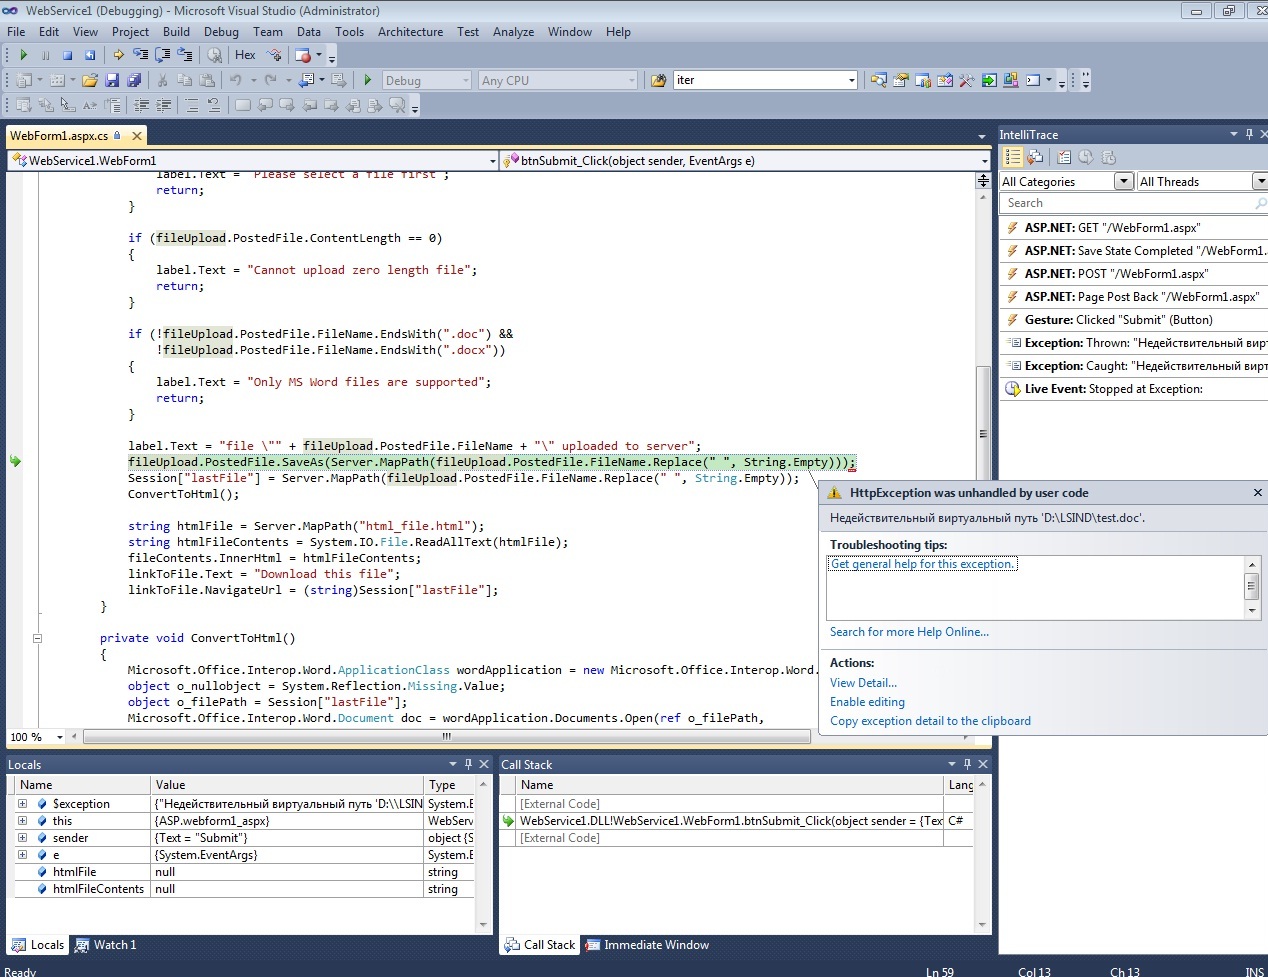
Task: Click the Enable editing link
Action: point(867,702)
